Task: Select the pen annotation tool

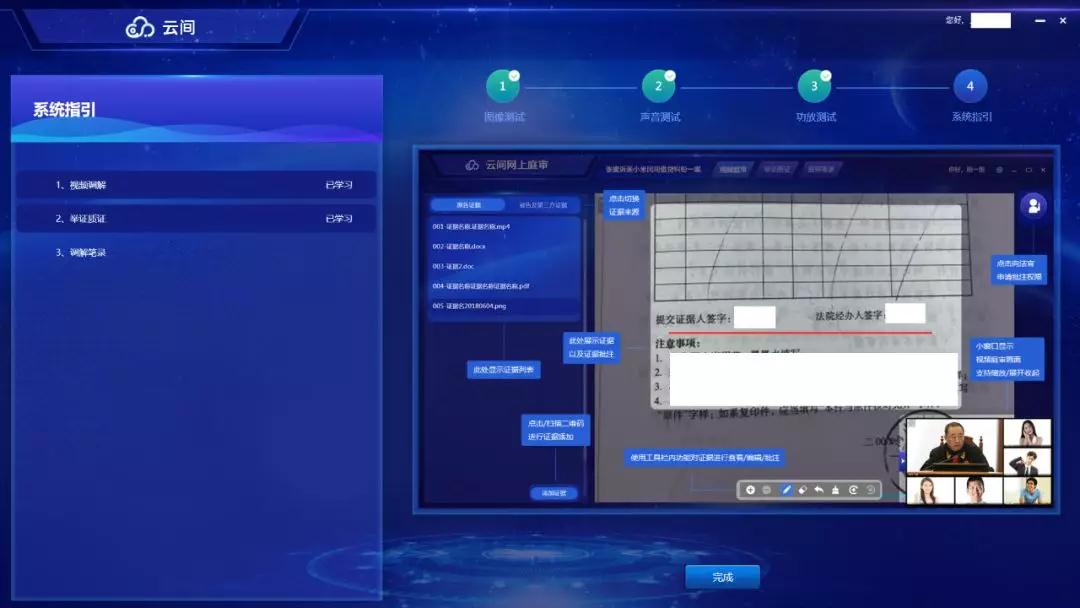Action: pyautogui.click(x=786, y=490)
